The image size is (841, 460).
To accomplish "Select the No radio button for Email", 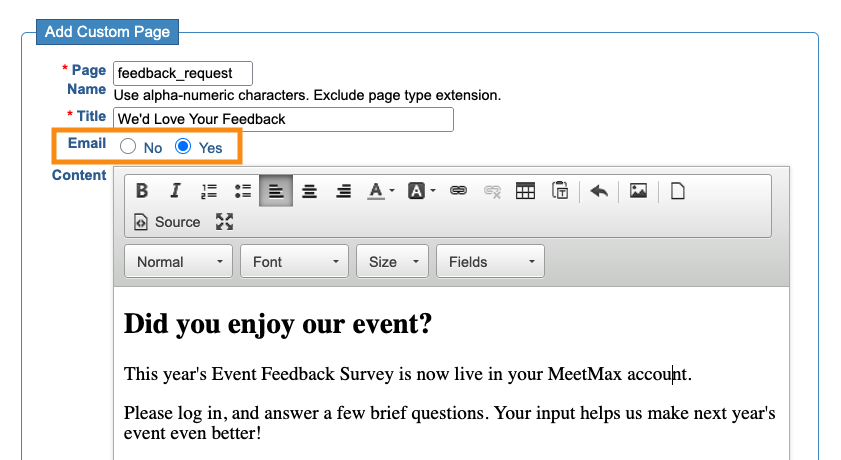I will pyautogui.click(x=129, y=147).
